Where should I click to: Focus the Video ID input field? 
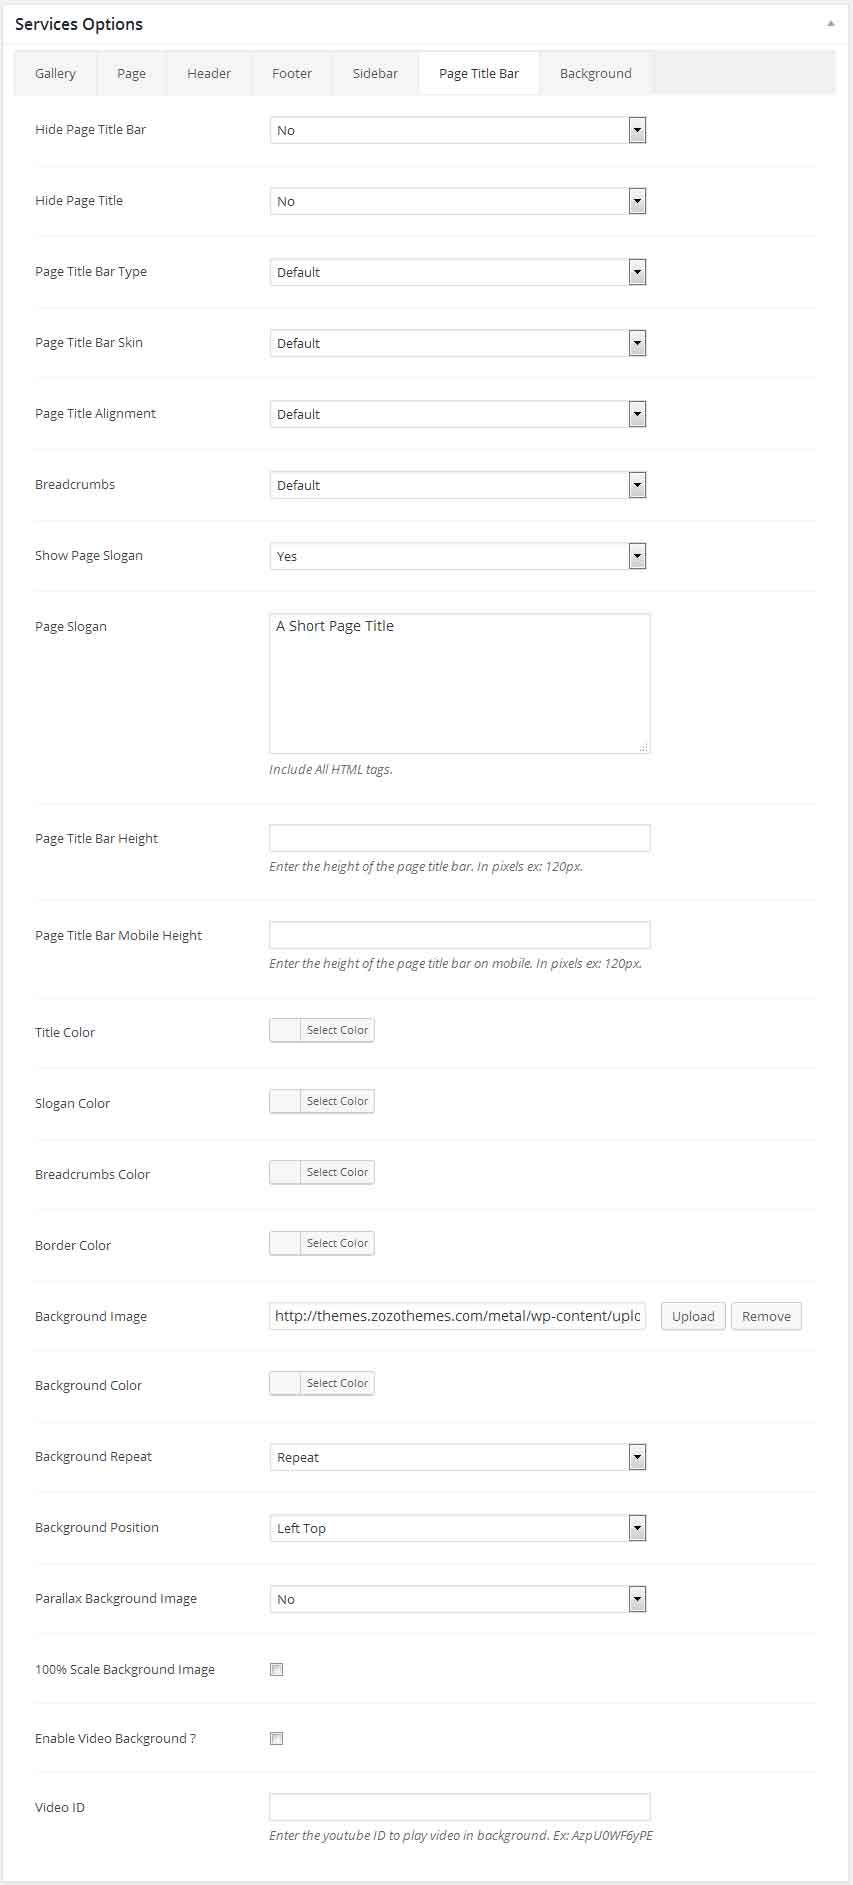(459, 1807)
